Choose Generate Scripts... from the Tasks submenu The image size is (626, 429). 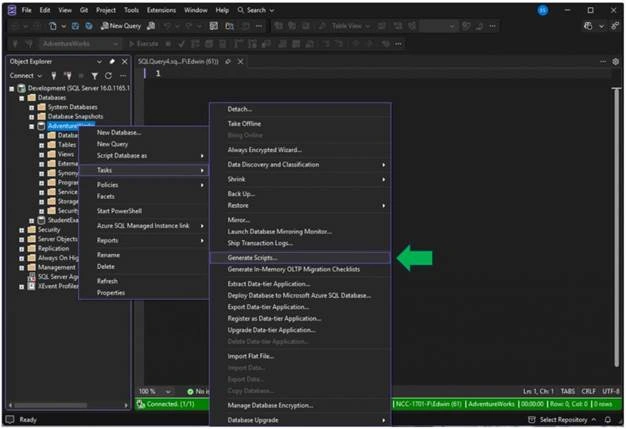pyautogui.click(x=300, y=258)
